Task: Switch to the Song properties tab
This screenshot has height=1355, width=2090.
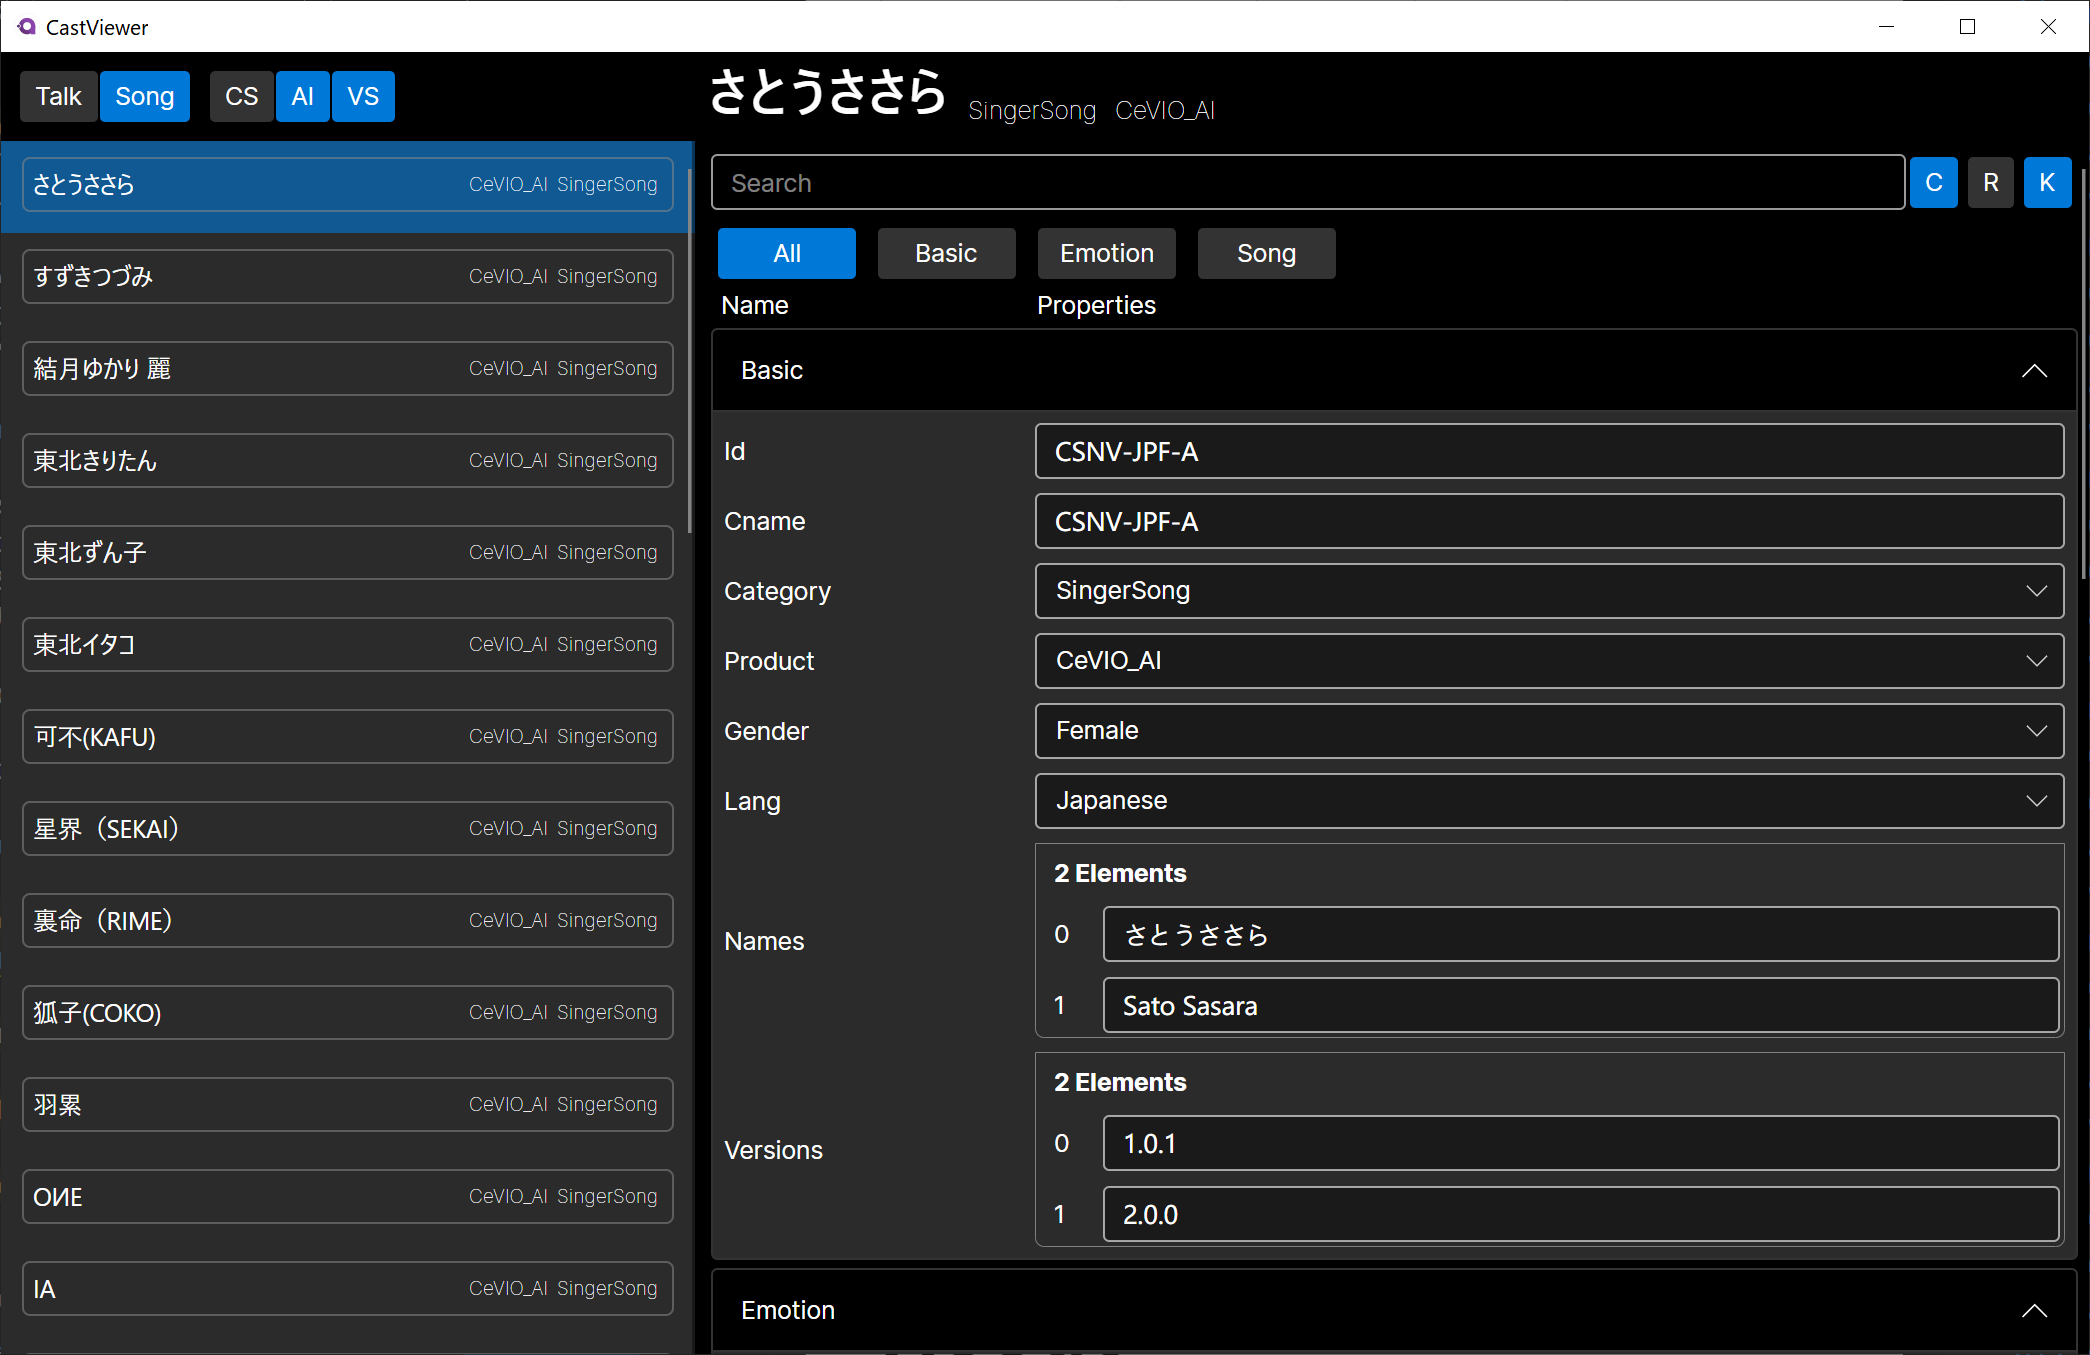Action: point(1265,254)
